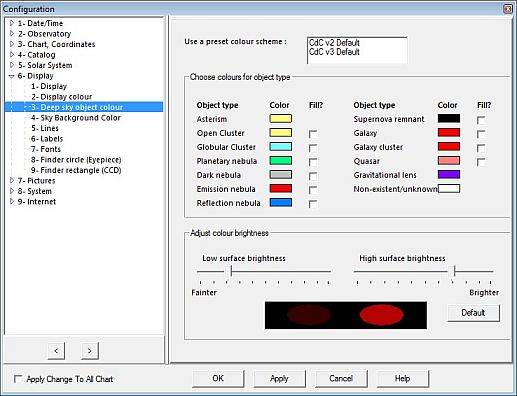
Task: Change the Globular Cluster colour swatch
Action: pyautogui.click(x=281, y=147)
